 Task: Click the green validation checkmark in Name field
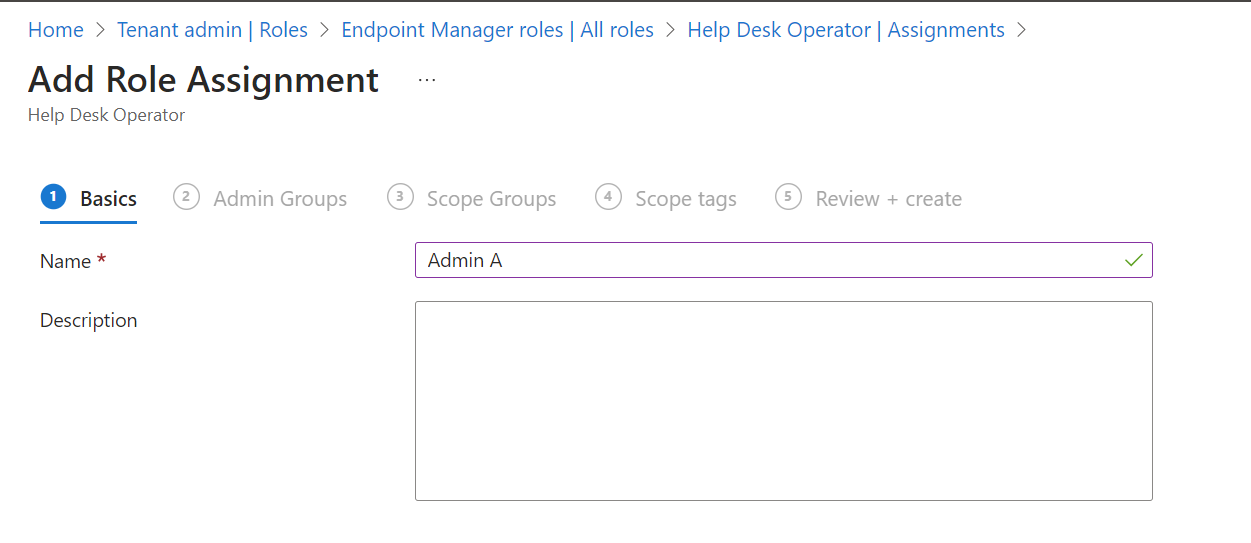[x=1133, y=260]
